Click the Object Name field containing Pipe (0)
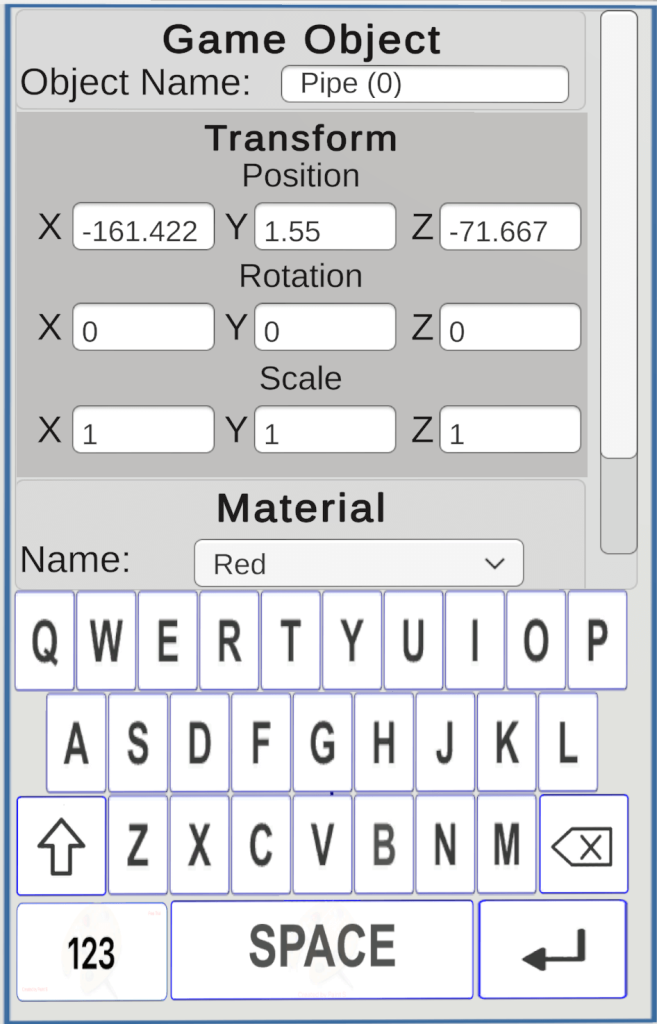Image resolution: width=657 pixels, height=1024 pixels. tap(425, 84)
